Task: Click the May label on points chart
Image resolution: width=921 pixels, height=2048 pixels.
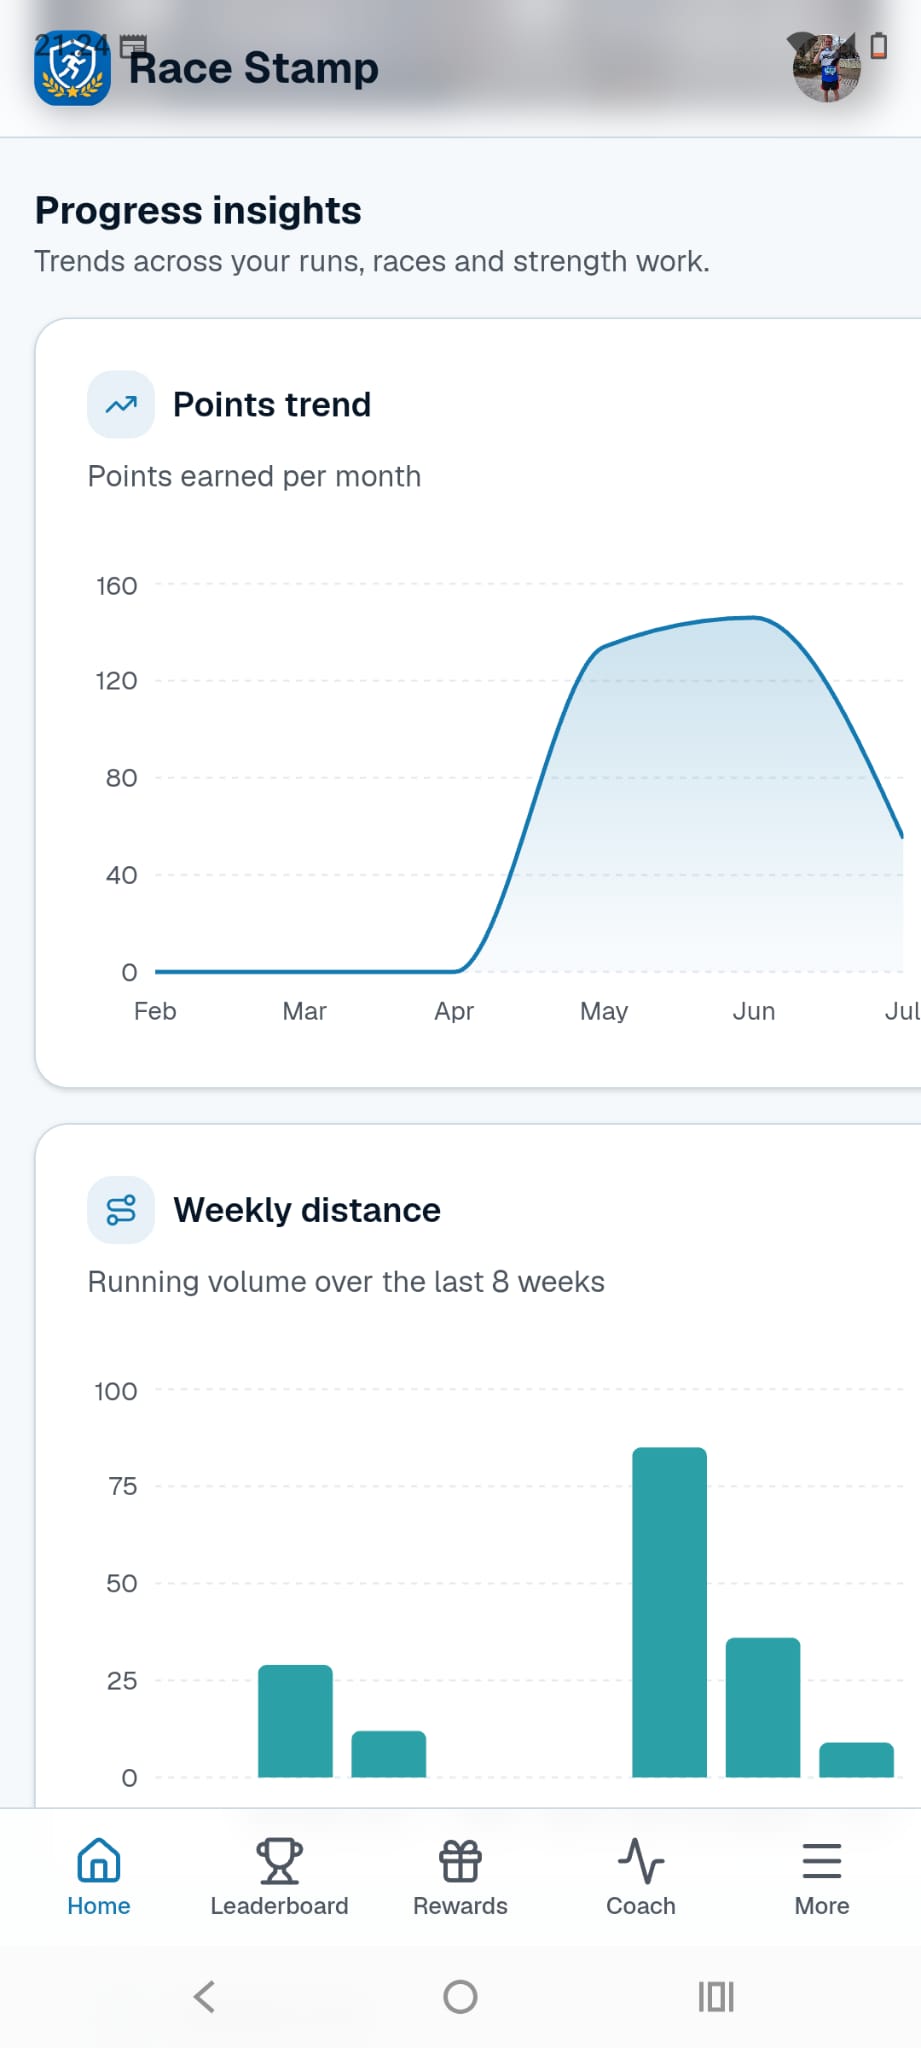Action: coord(604,1011)
